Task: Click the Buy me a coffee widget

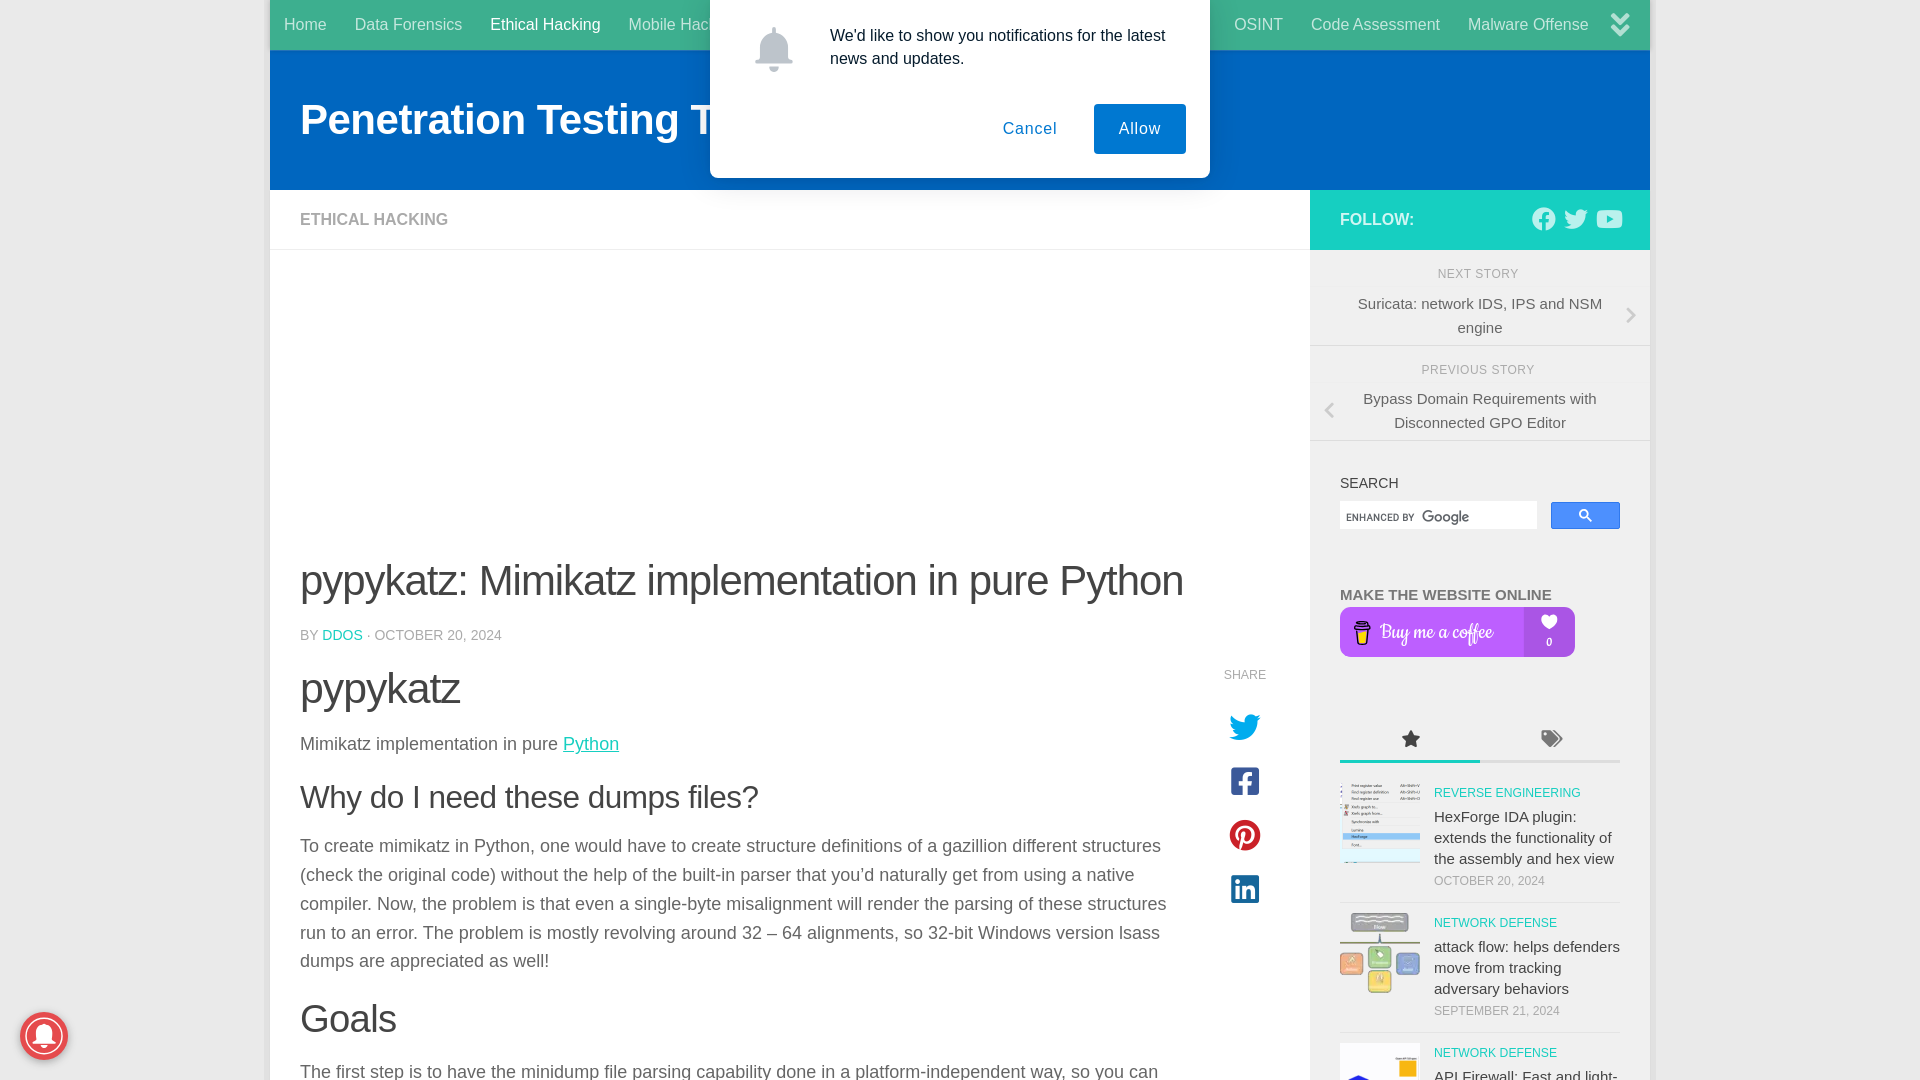Action: pos(1457,632)
